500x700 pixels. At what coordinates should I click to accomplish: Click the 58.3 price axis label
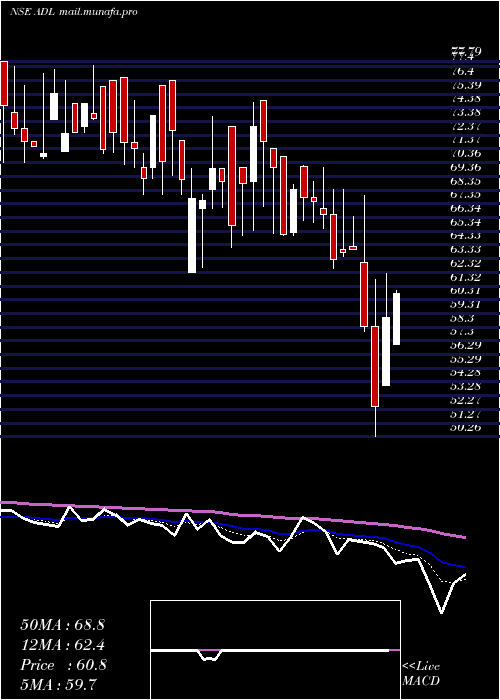pyautogui.click(x=462, y=318)
